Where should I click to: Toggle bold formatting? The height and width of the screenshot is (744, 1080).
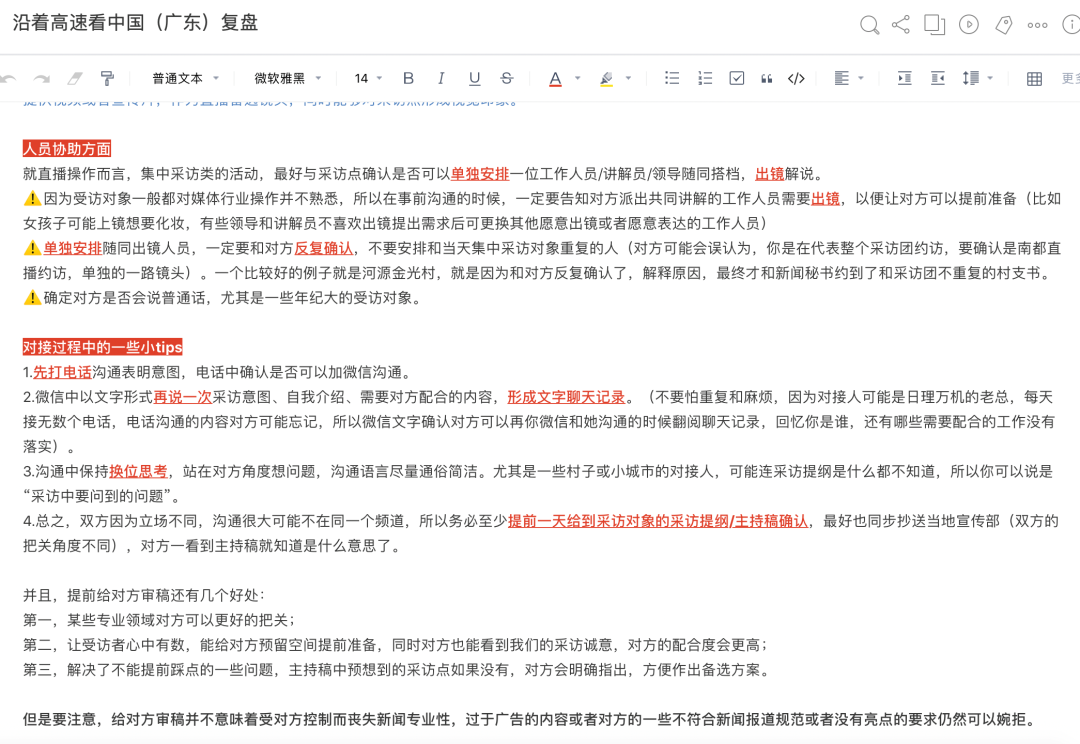tap(407, 78)
